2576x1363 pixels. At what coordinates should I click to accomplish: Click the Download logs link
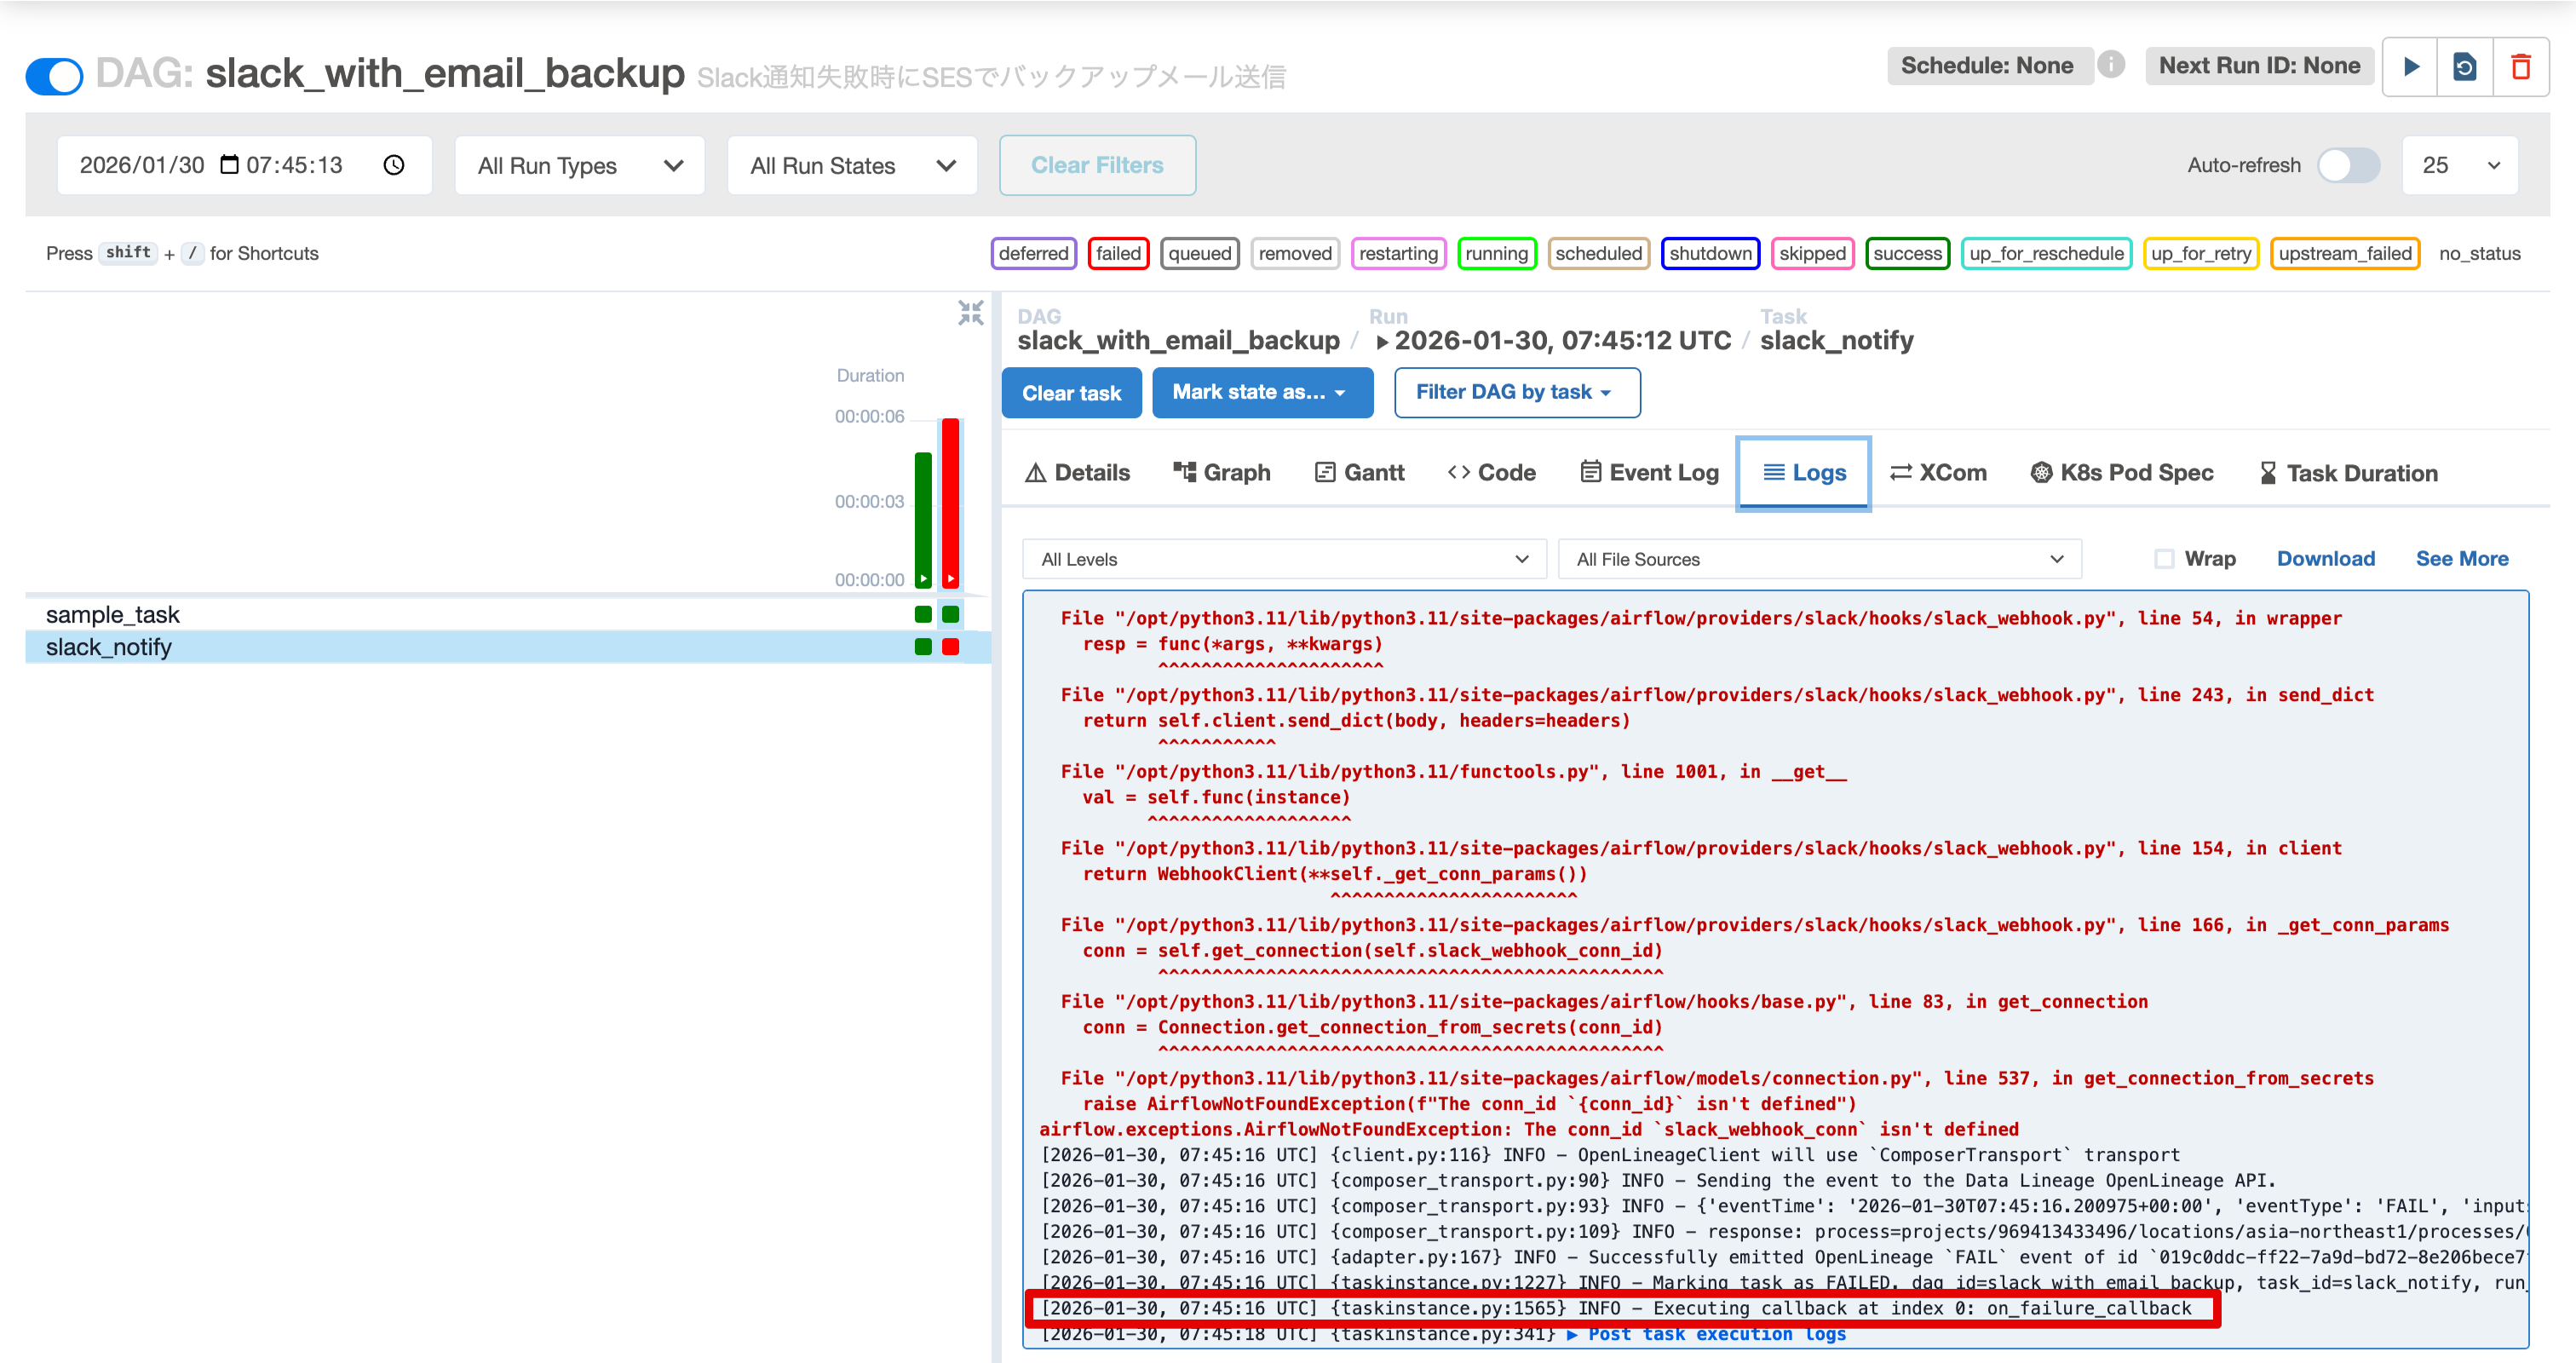2325,558
